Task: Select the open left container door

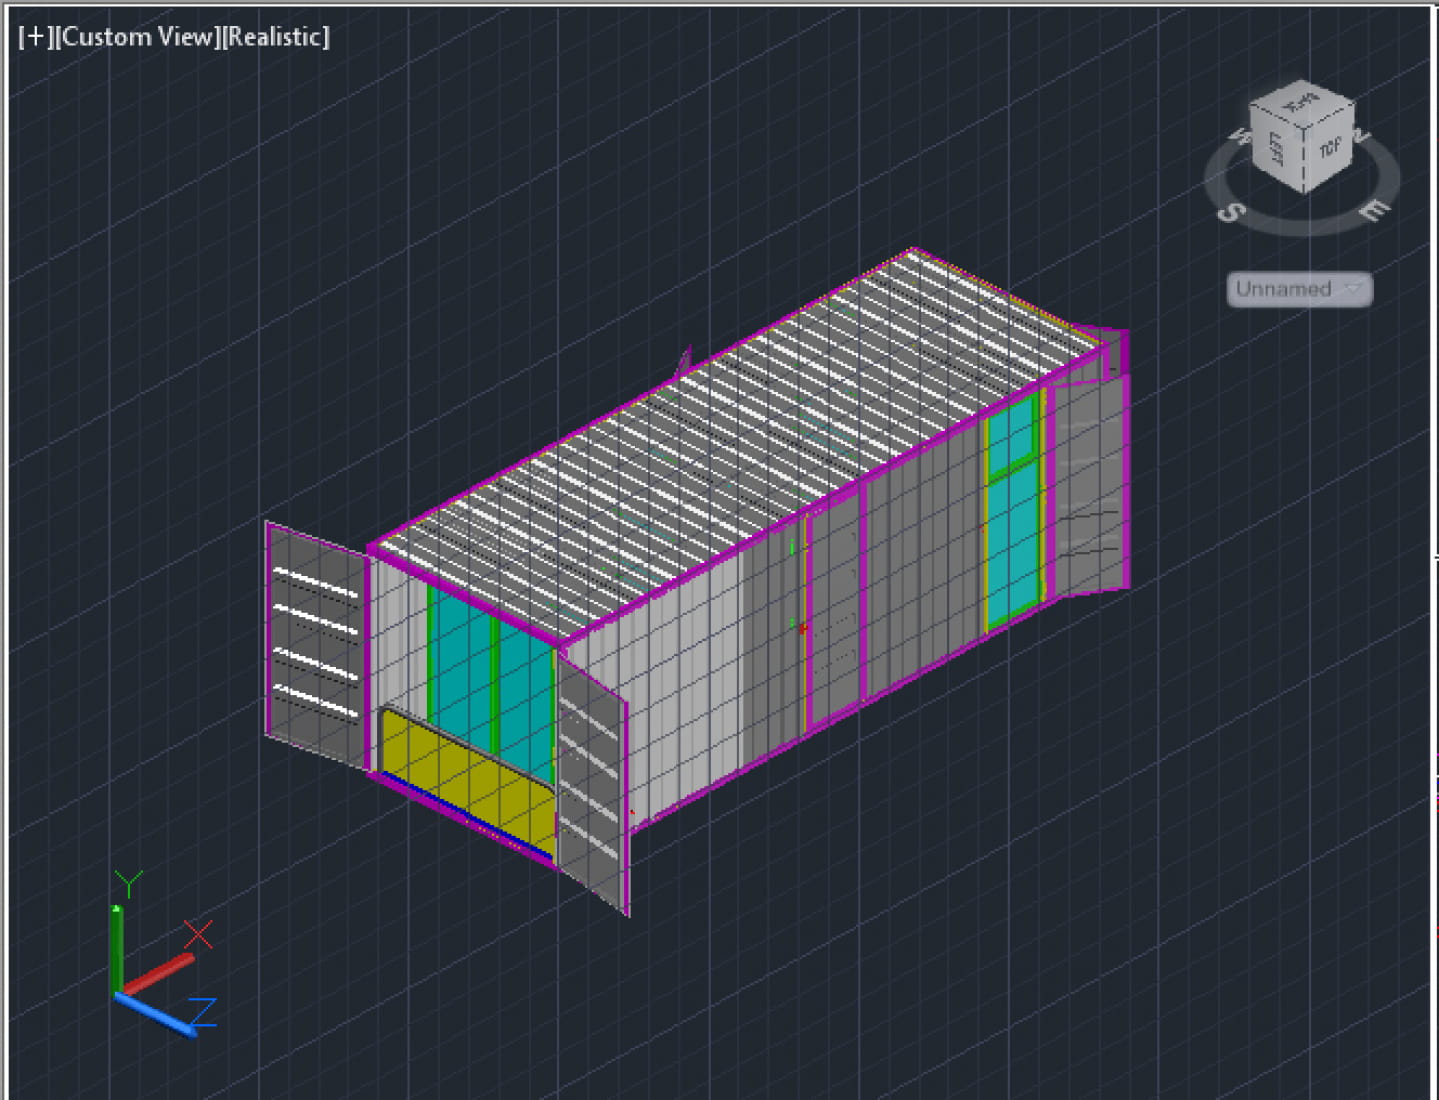Action: click(x=316, y=645)
